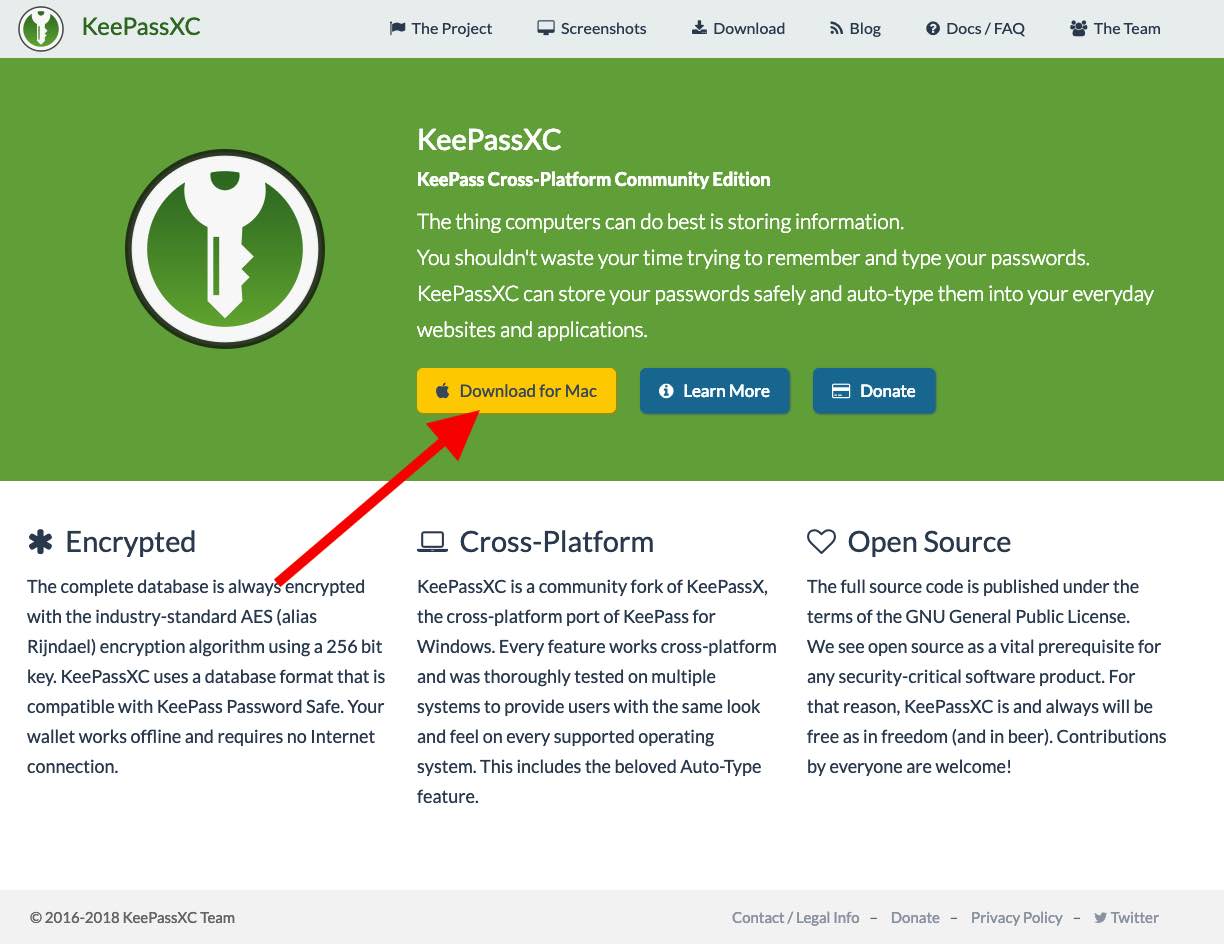Click the question mark icon beside Docs

coord(933,28)
